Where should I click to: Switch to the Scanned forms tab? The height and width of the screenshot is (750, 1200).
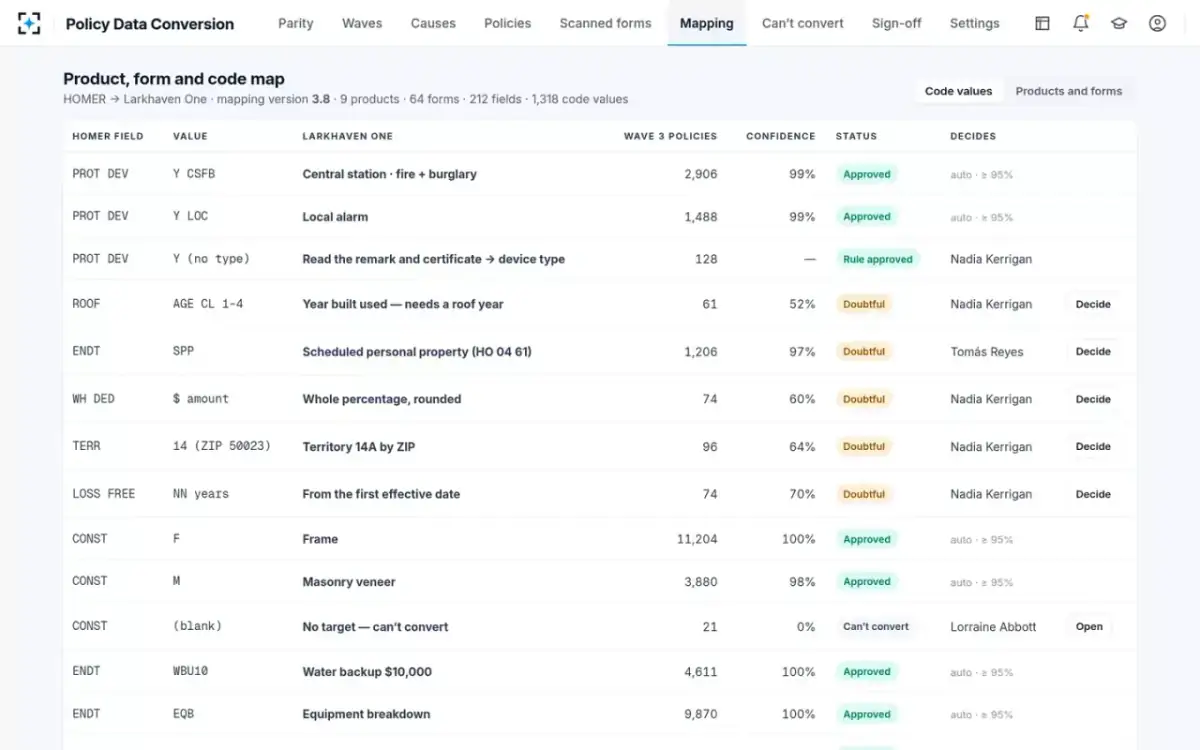pyautogui.click(x=605, y=23)
